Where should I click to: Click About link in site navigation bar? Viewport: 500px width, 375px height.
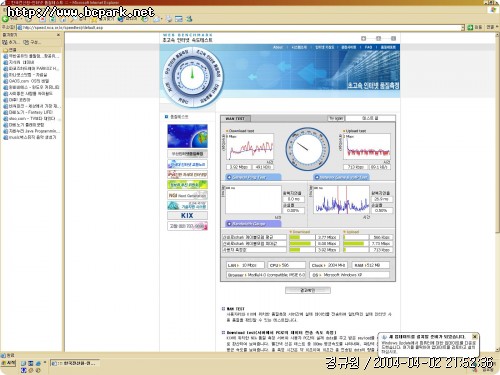tap(278, 47)
